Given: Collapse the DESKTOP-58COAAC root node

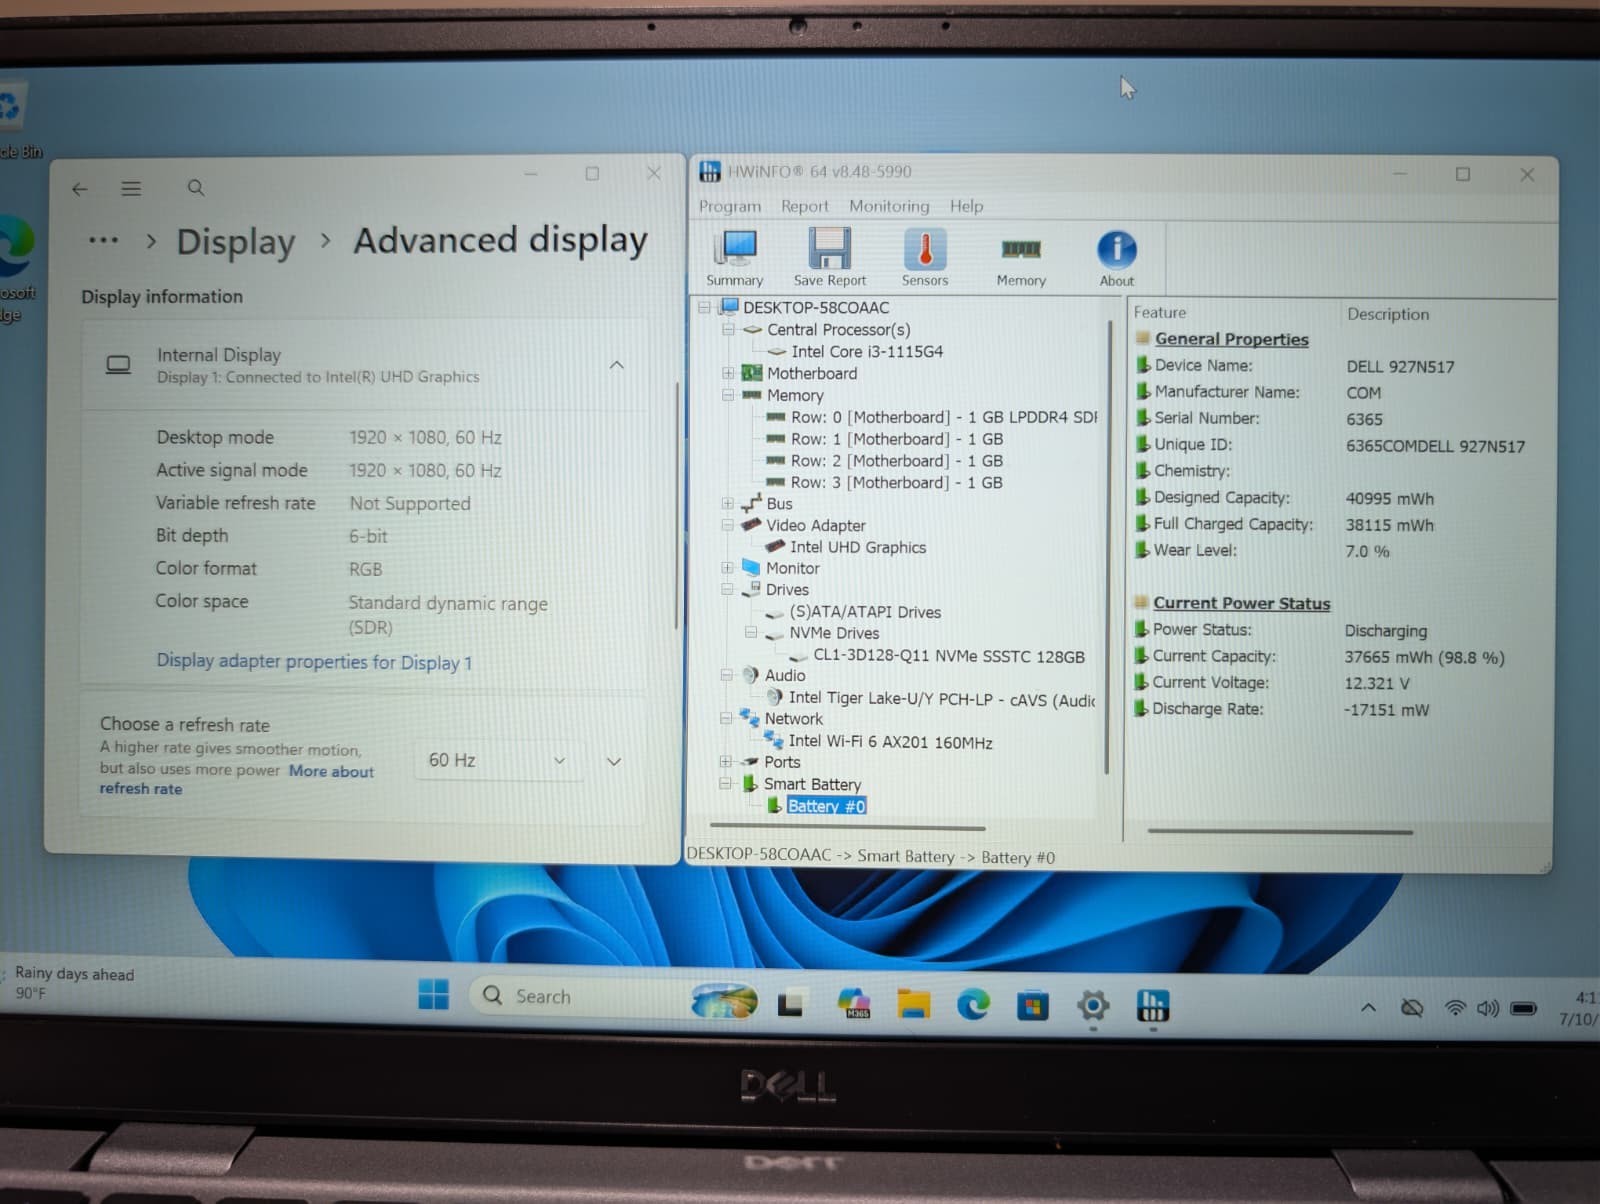Looking at the screenshot, I should pyautogui.click(x=704, y=307).
